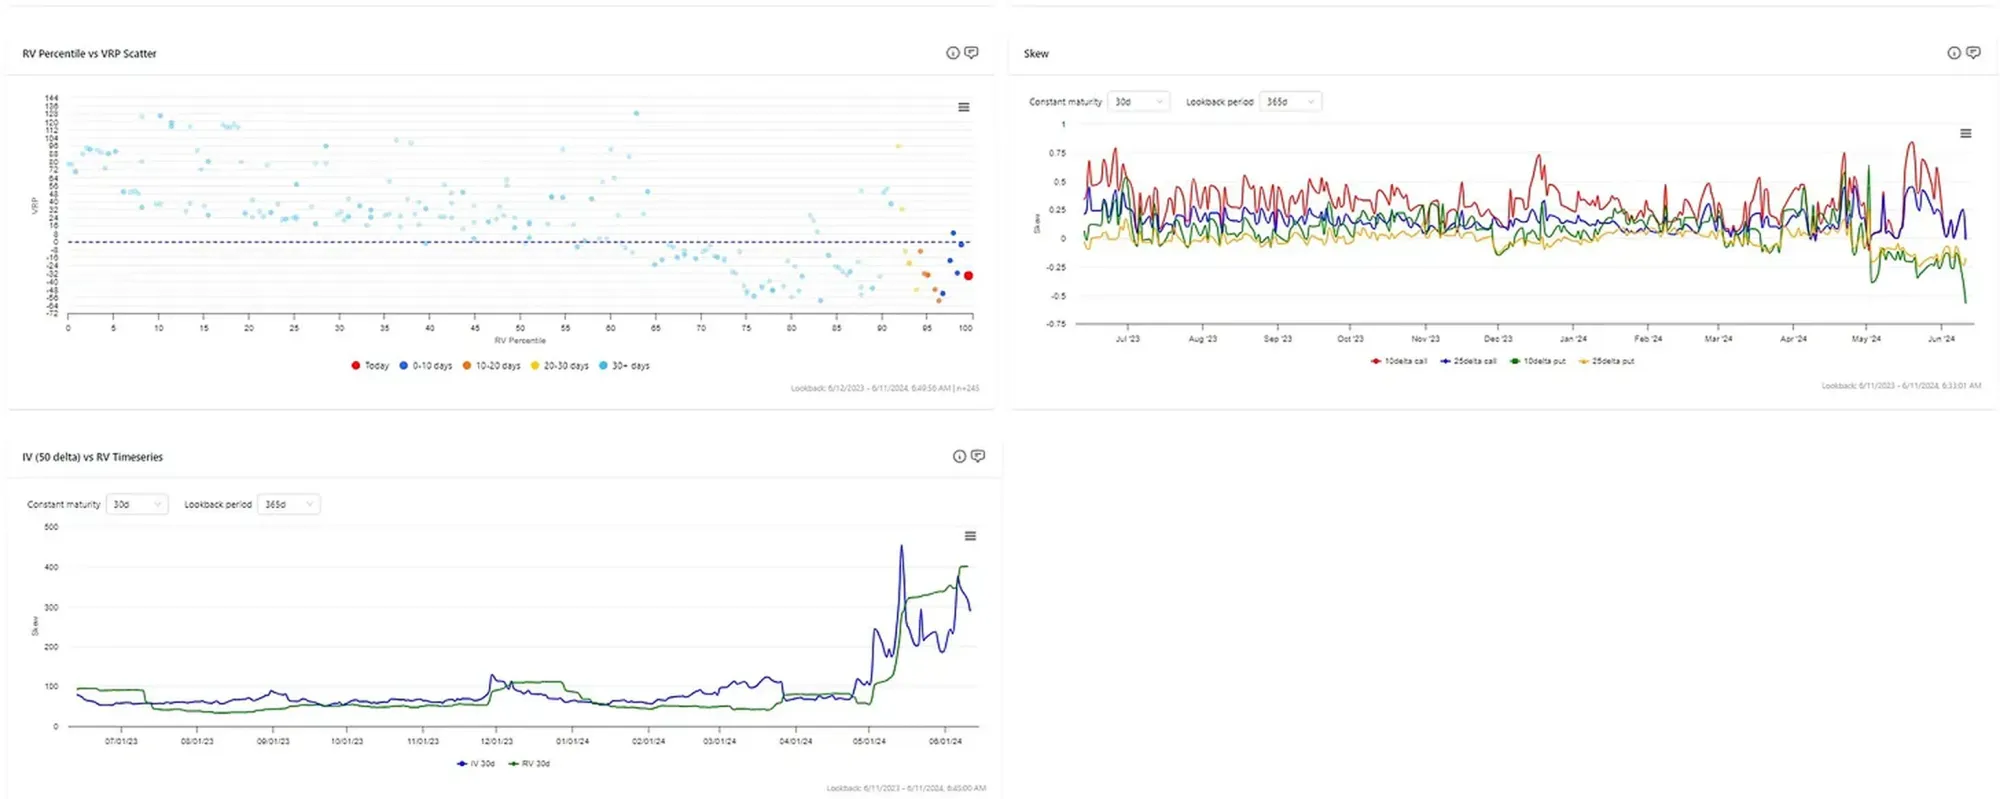Toggle the 30+ days legend entry
The height and width of the screenshot is (799, 2000).
[624, 366]
